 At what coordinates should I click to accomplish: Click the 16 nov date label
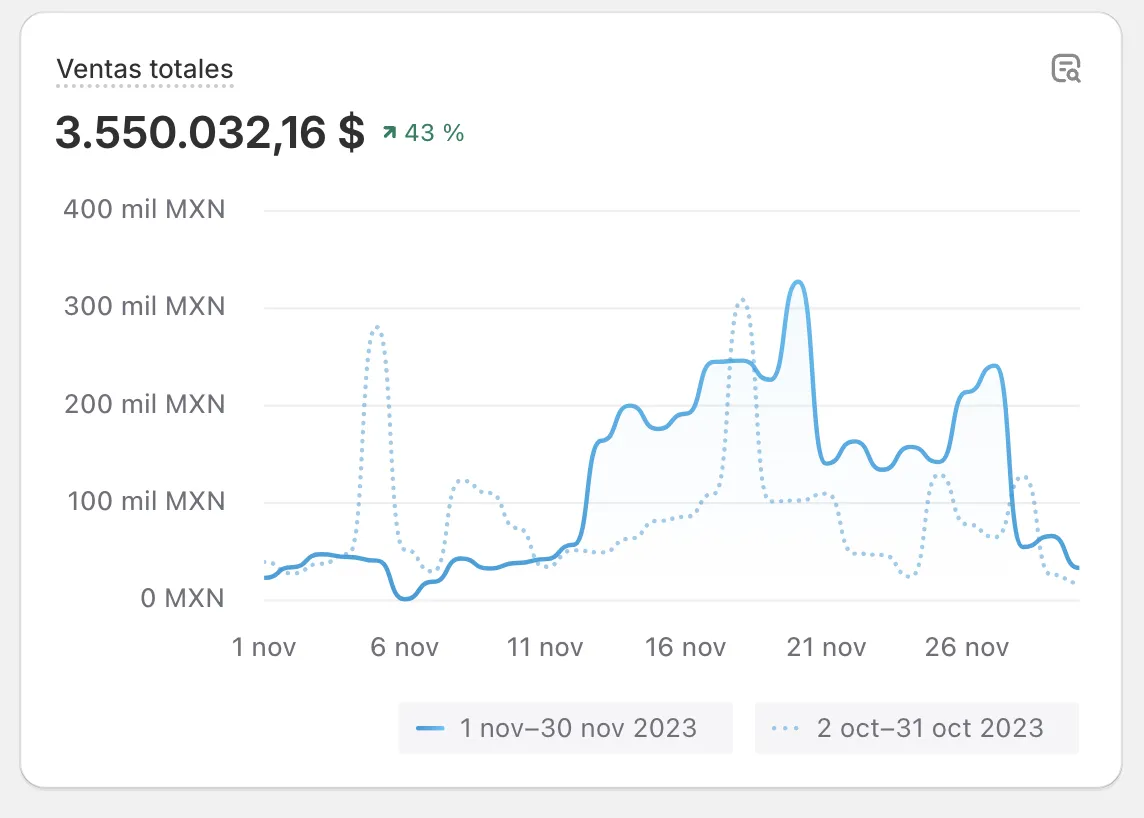[686, 647]
